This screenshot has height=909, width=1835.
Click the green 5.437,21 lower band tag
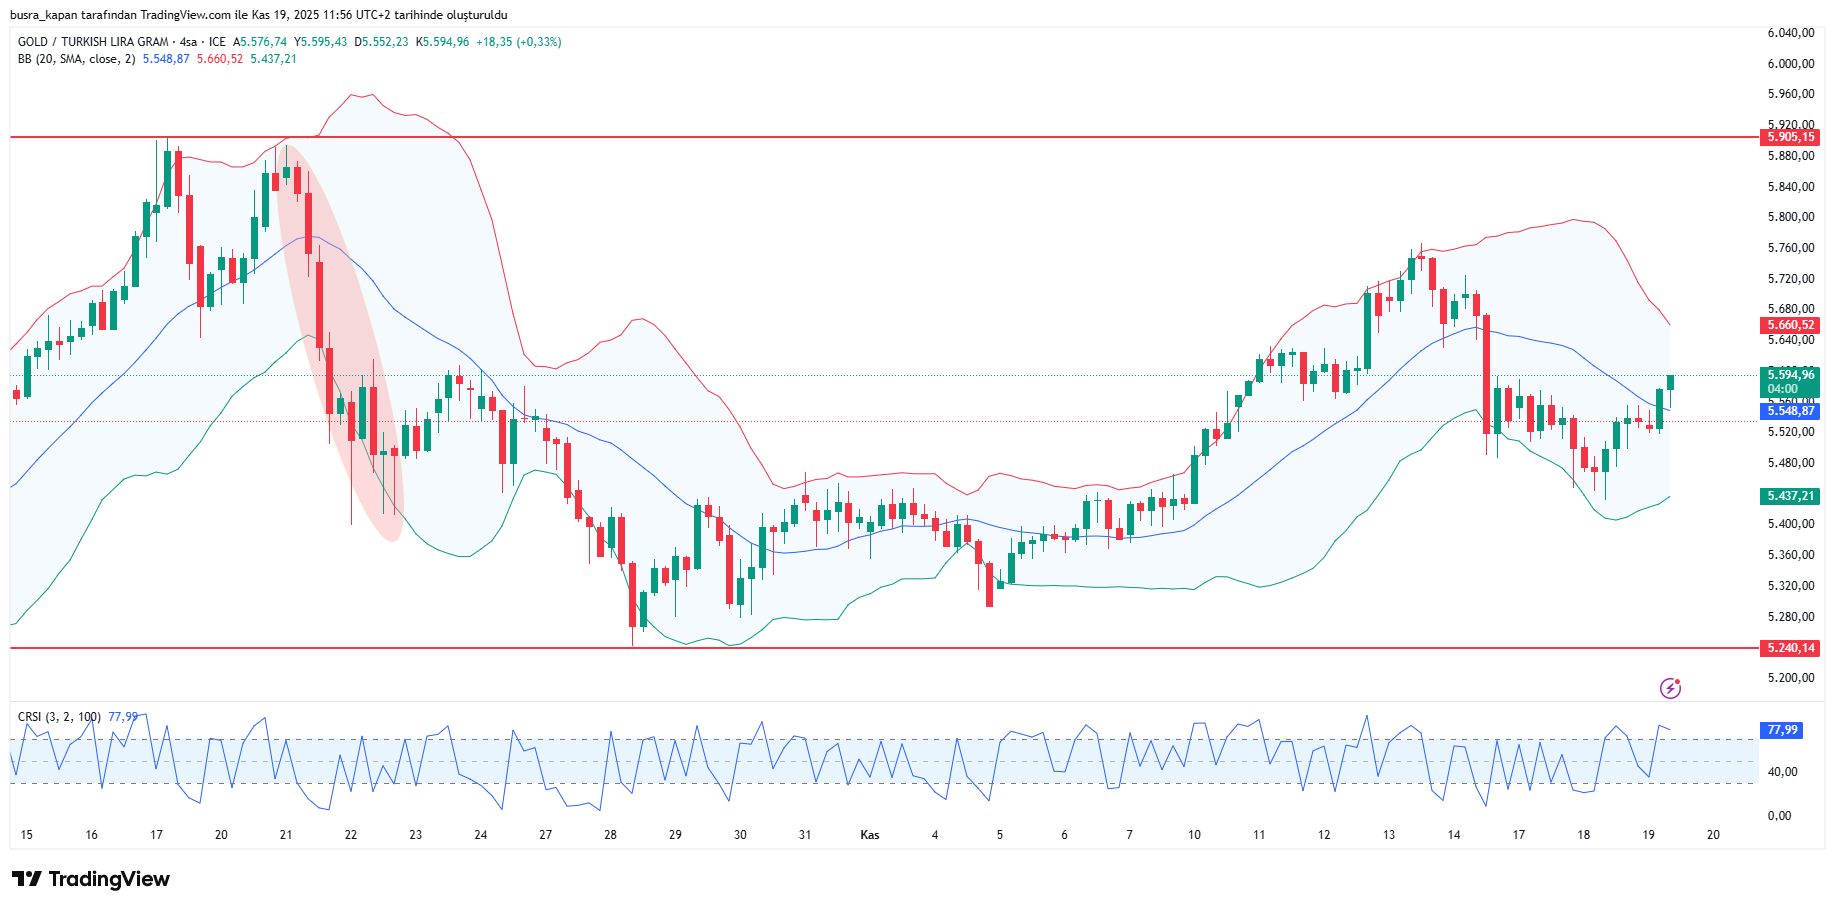point(1789,496)
